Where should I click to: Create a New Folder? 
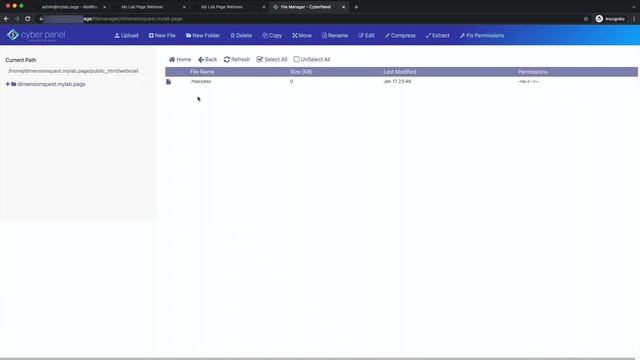(203, 36)
